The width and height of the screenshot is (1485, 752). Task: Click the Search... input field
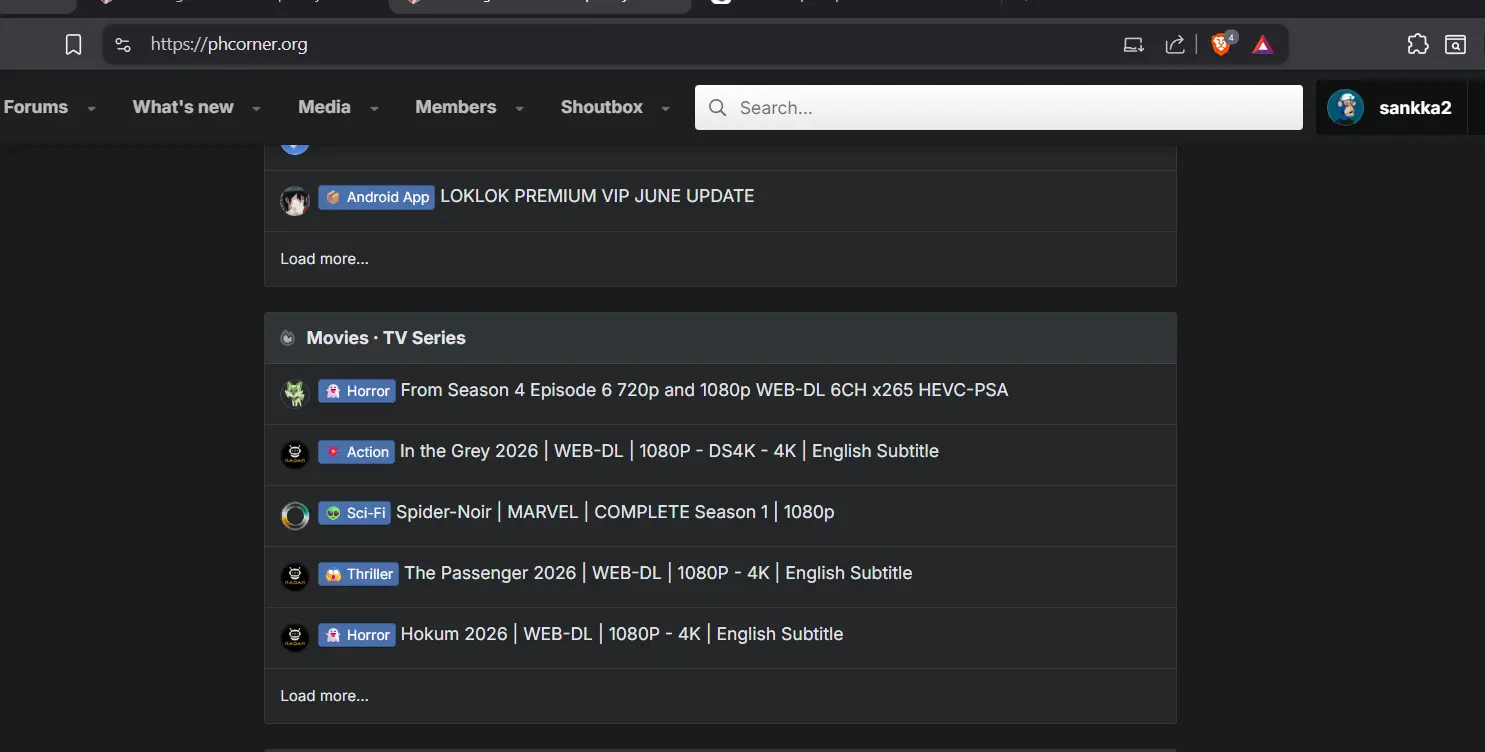click(999, 107)
